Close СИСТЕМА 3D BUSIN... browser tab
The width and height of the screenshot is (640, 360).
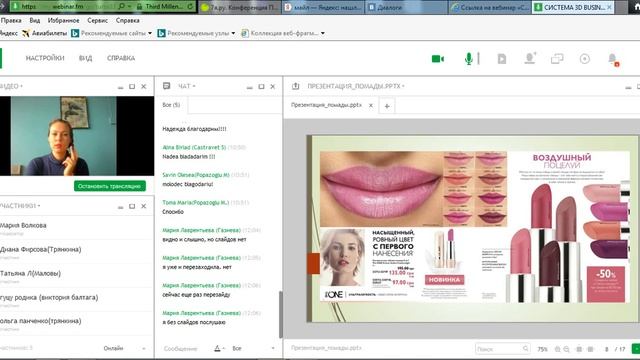click(609, 7)
